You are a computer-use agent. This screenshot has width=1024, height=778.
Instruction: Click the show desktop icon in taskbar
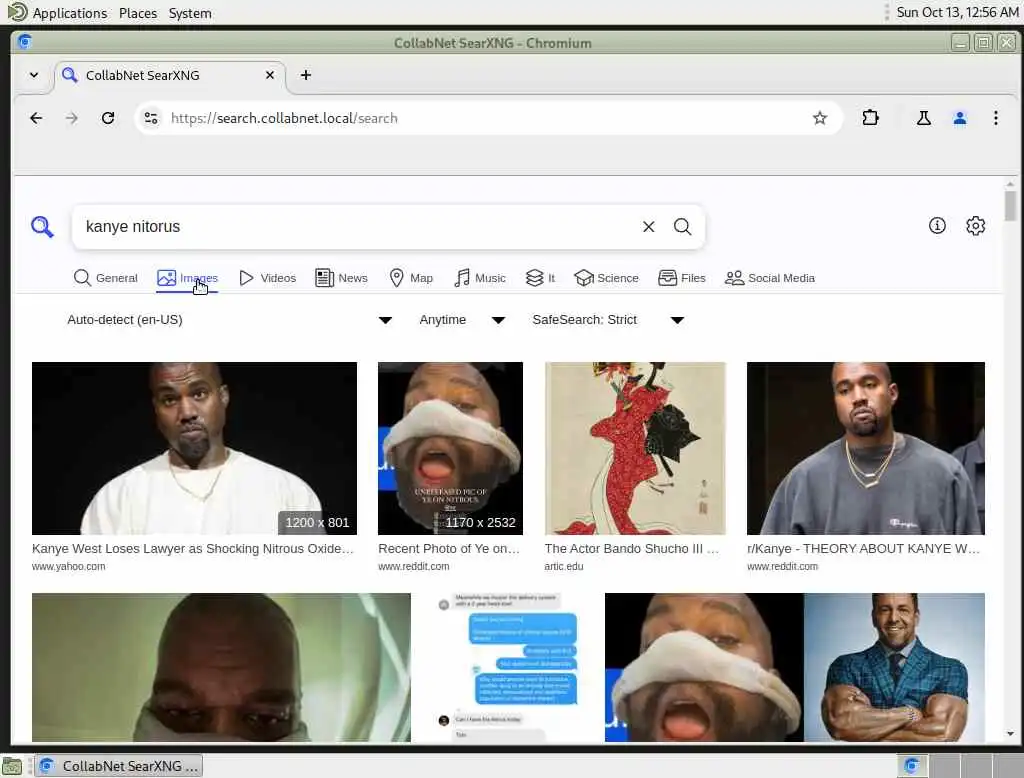12,766
